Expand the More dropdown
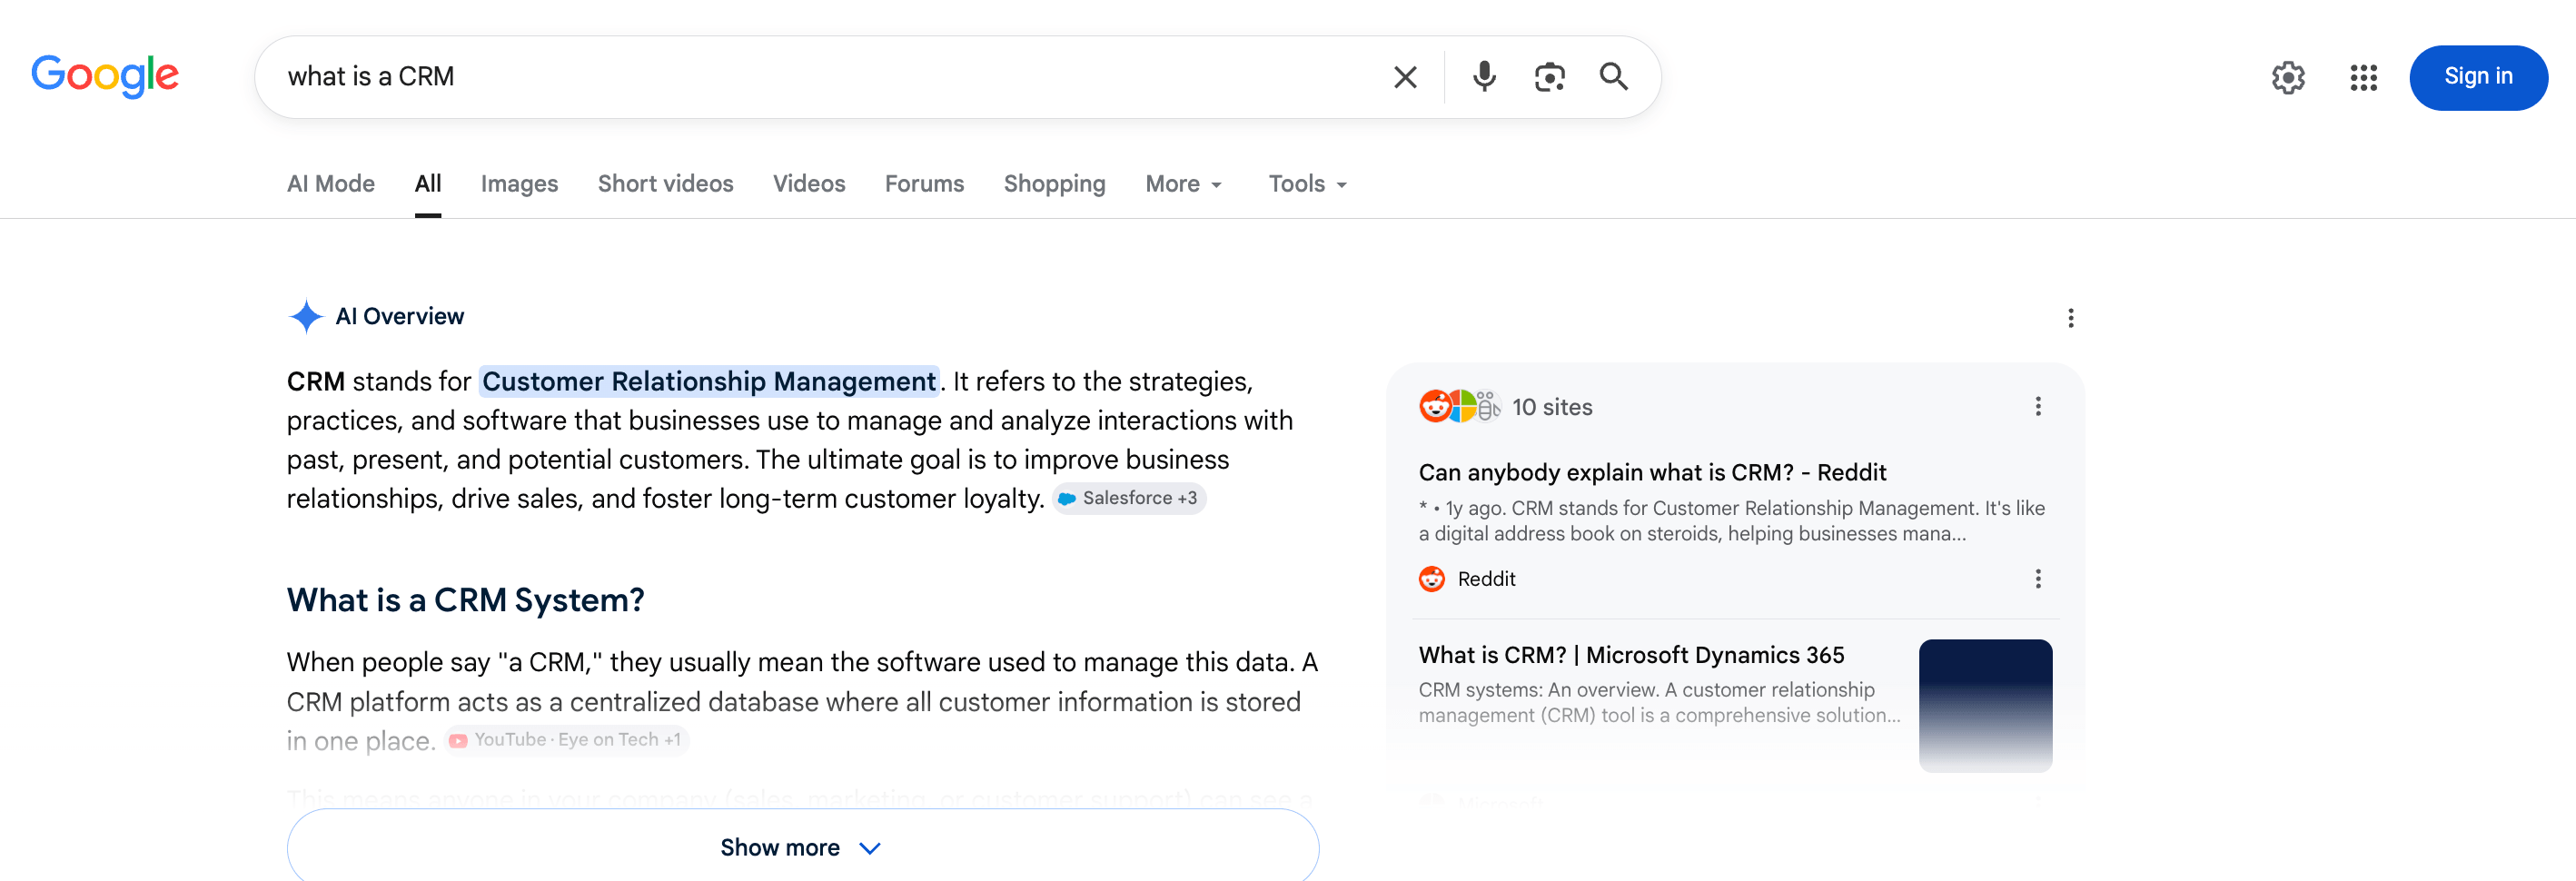Image resolution: width=2576 pixels, height=881 pixels. click(x=1184, y=184)
